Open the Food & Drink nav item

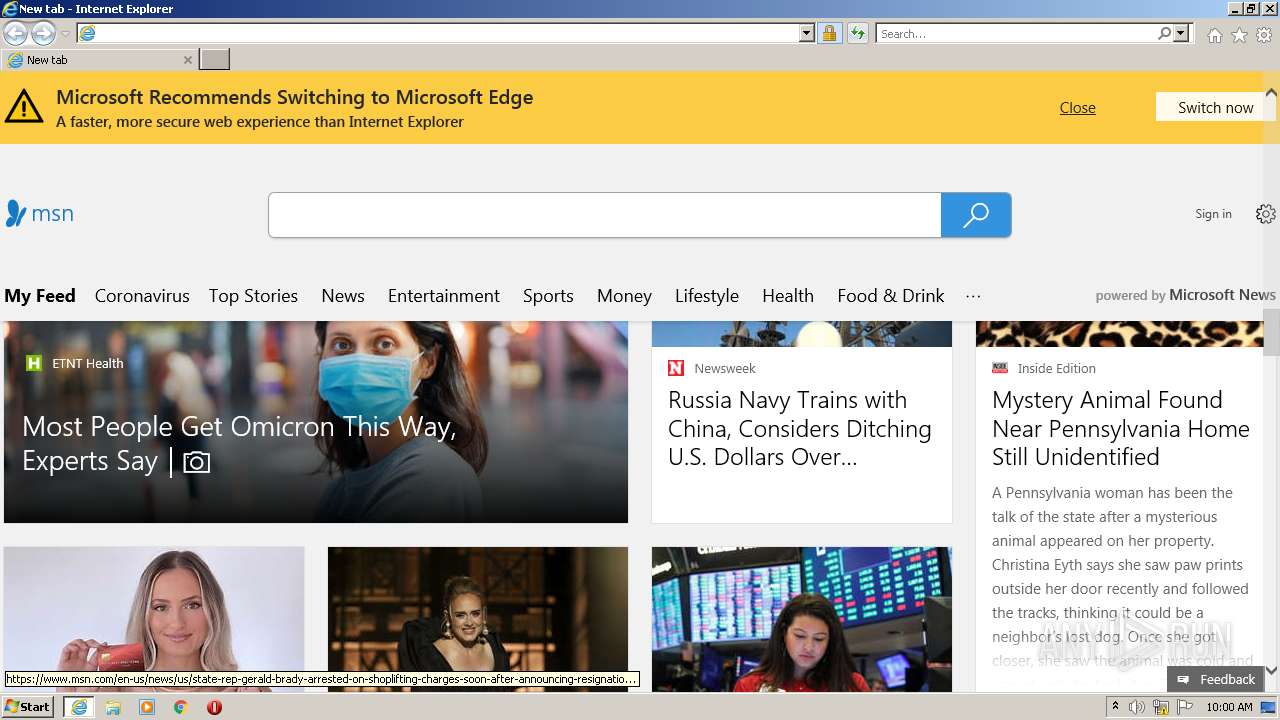891,296
